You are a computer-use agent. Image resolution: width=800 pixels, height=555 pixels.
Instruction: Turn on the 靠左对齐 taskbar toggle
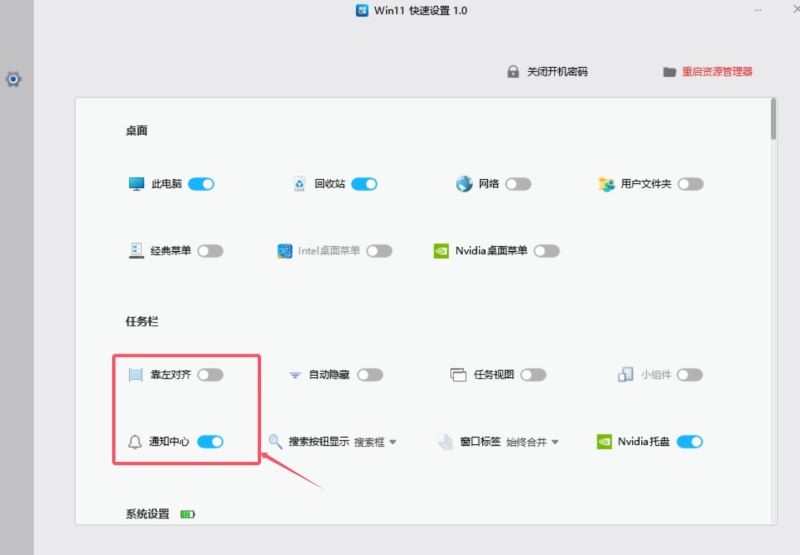(x=210, y=375)
